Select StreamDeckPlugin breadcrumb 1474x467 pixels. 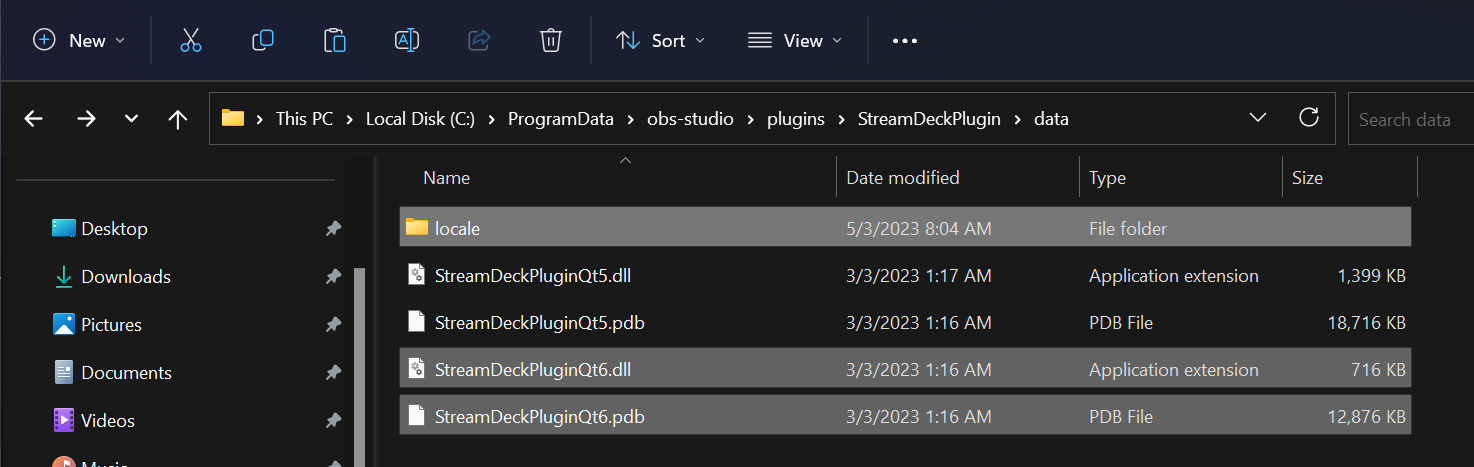tap(930, 119)
